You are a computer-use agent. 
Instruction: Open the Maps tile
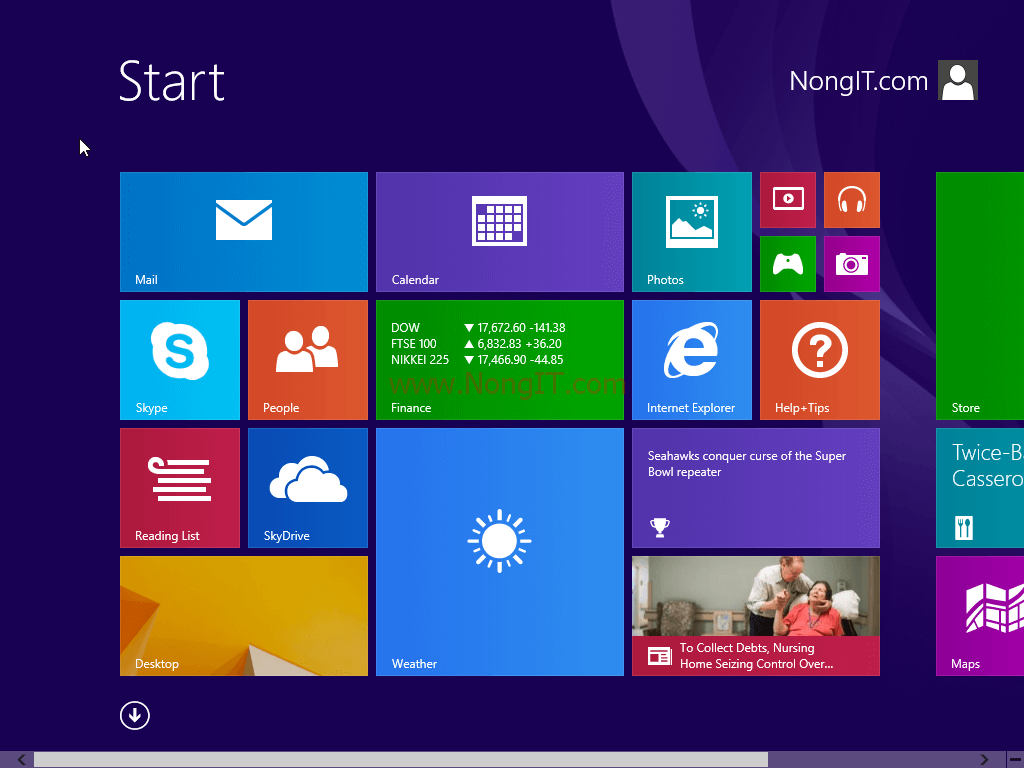click(980, 616)
